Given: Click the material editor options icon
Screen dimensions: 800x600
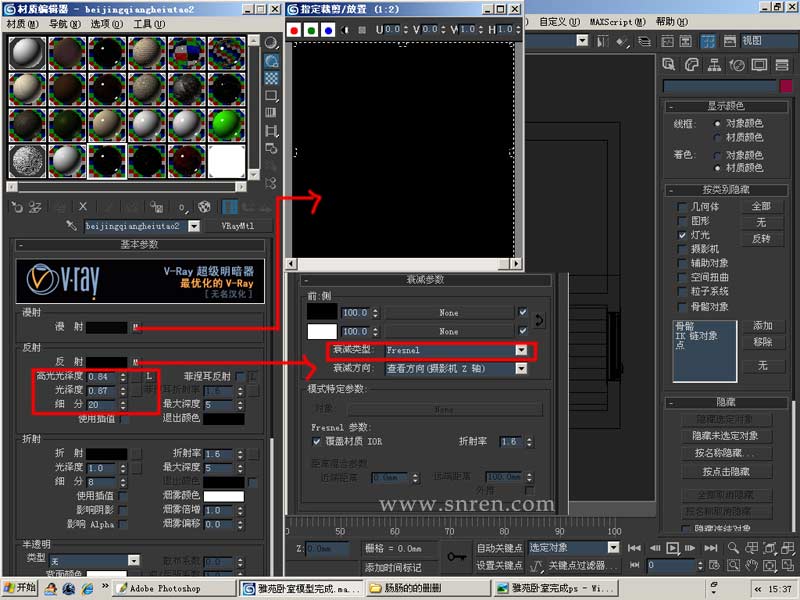Looking at the screenshot, I should [x=271, y=148].
